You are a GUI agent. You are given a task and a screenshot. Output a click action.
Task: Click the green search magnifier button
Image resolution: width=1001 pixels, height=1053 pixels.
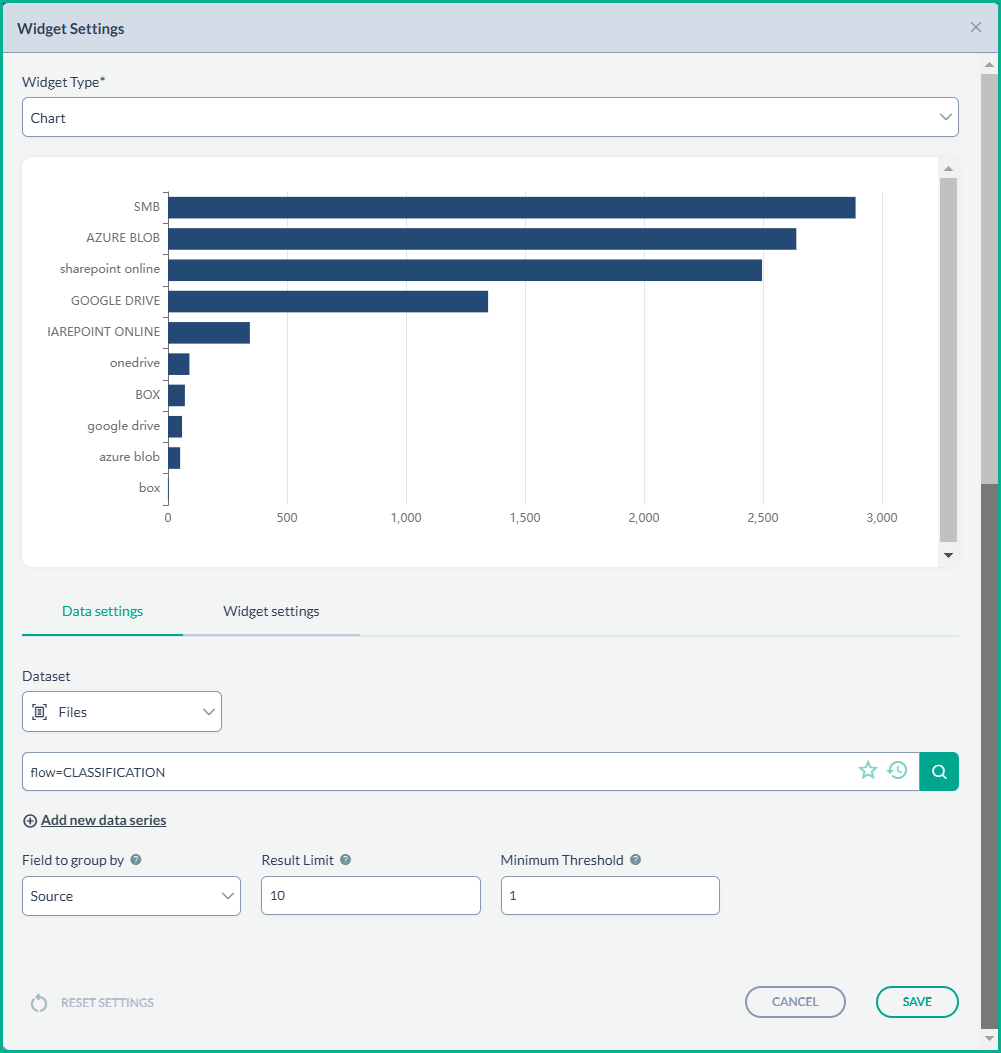point(939,771)
